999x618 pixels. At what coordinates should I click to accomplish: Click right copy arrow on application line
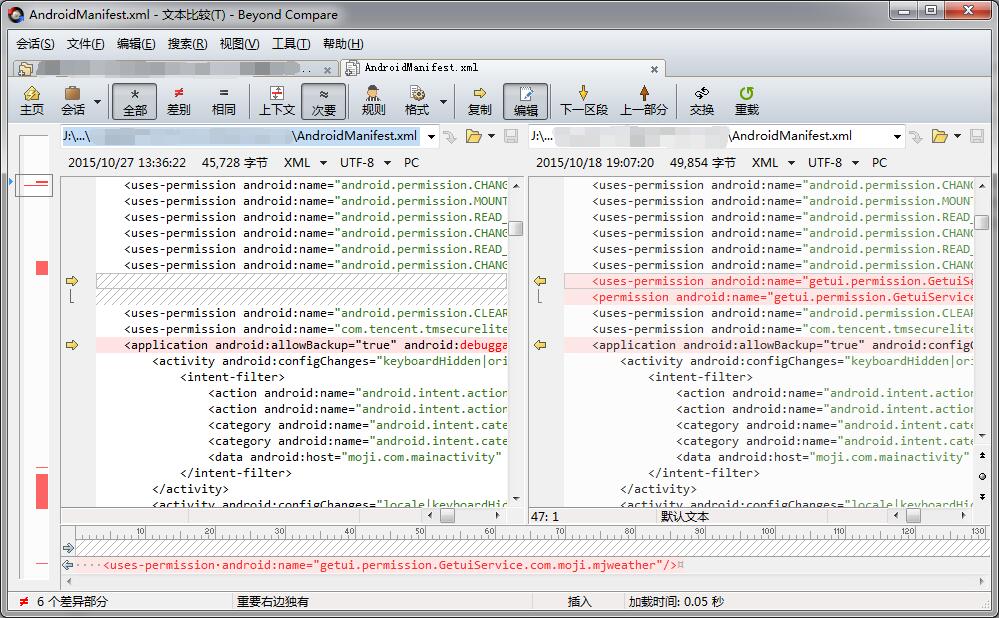[540, 345]
